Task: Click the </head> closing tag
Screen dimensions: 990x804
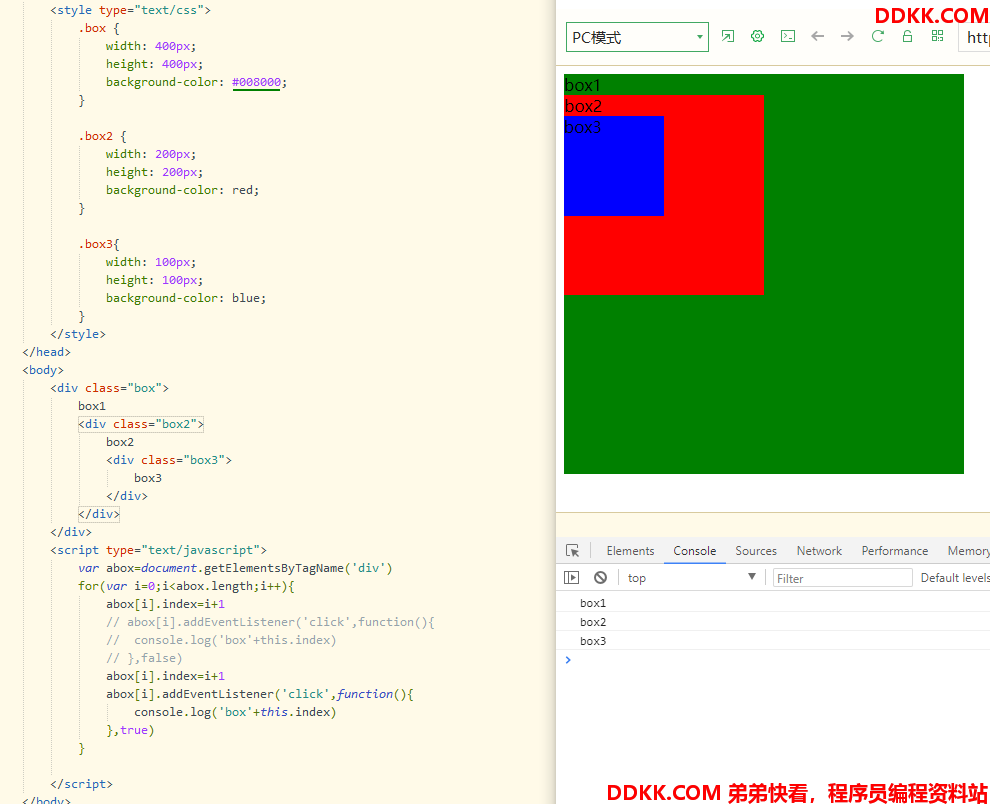Action: [47, 352]
